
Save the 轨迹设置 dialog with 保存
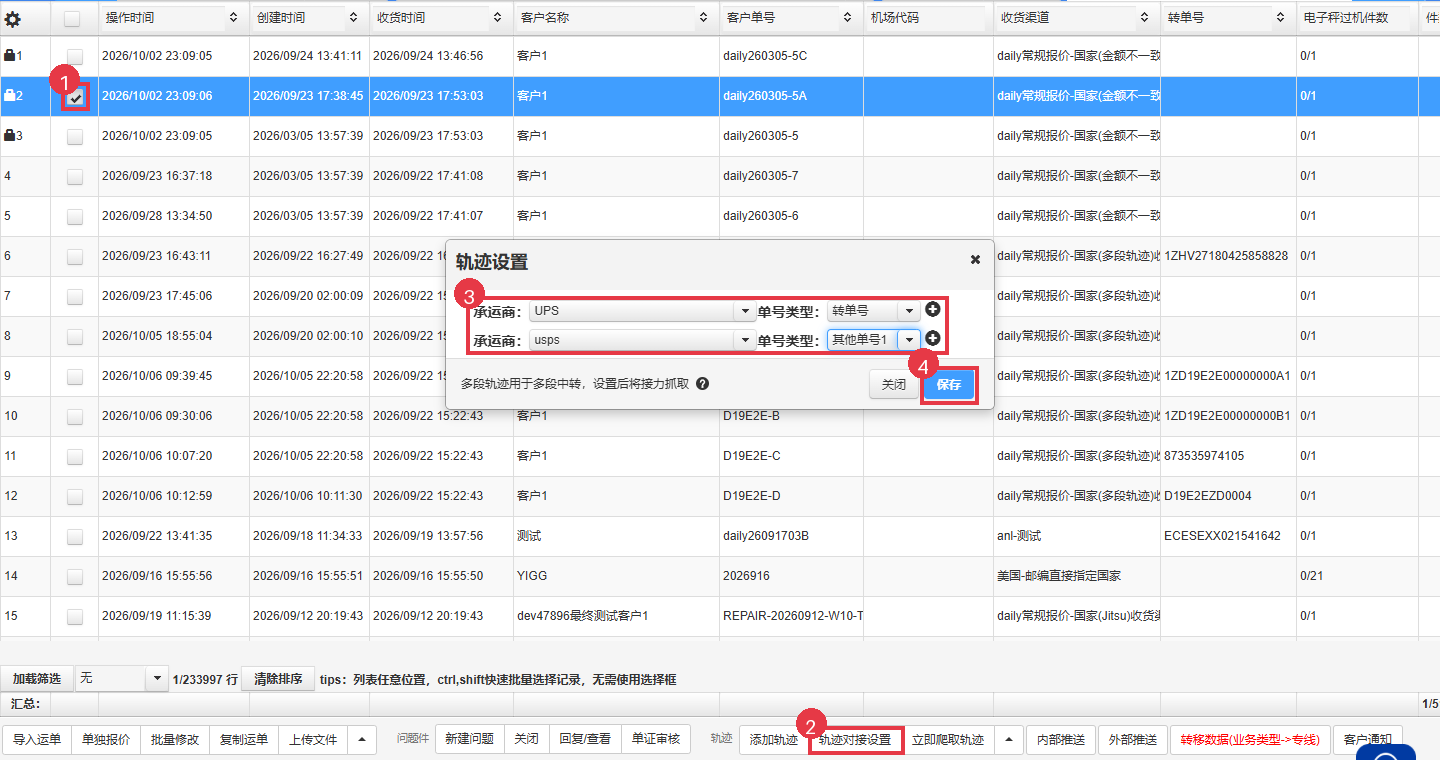point(948,385)
